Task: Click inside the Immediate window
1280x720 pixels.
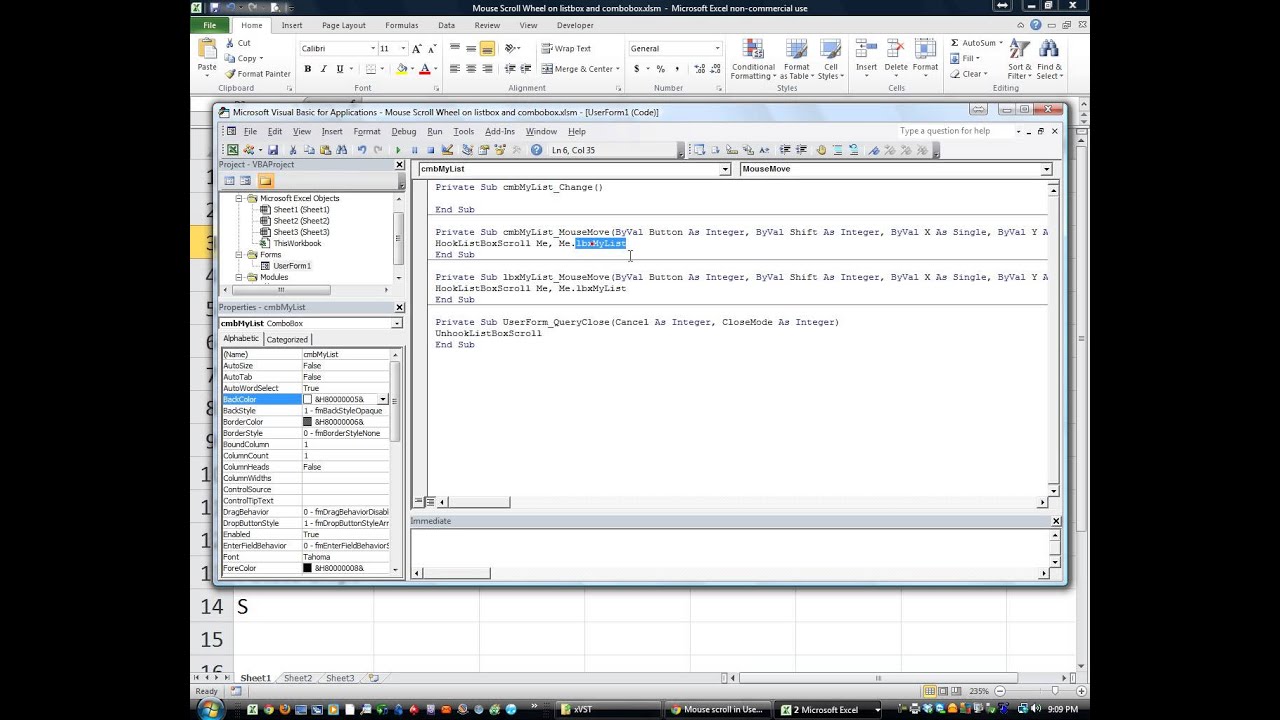Action: click(x=730, y=546)
